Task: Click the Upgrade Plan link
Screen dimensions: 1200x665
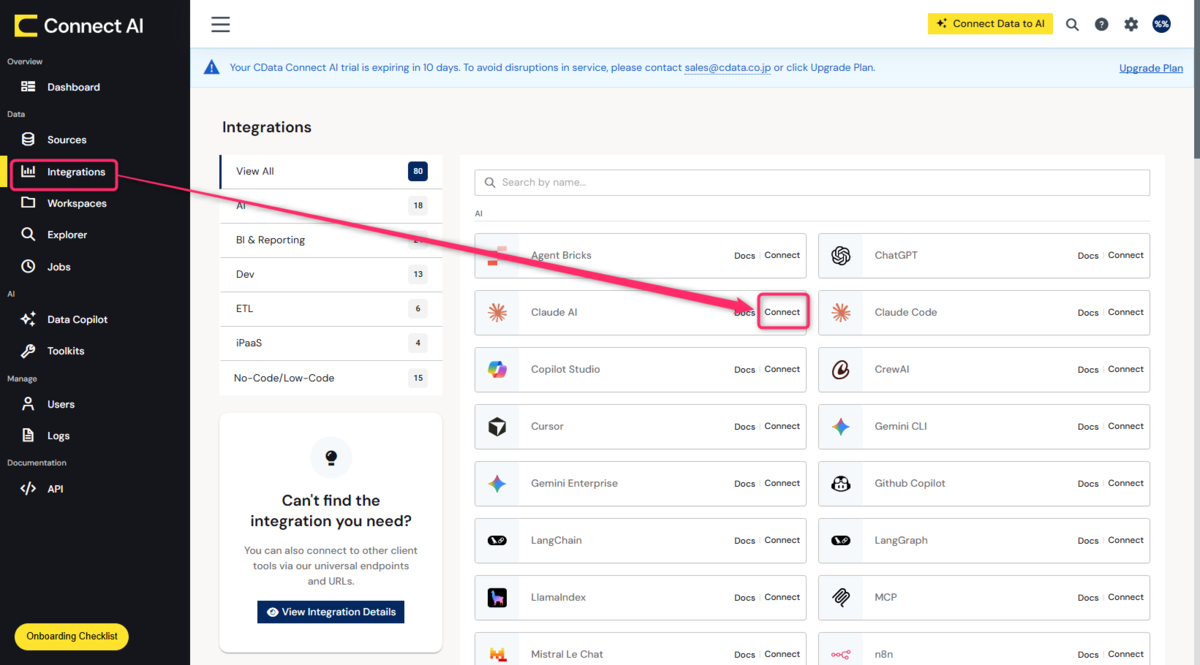Action: 1151,68
